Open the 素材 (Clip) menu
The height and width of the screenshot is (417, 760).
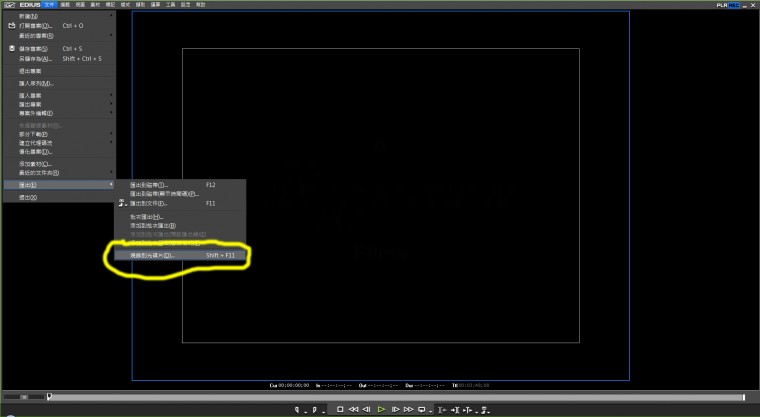(x=95, y=4)
